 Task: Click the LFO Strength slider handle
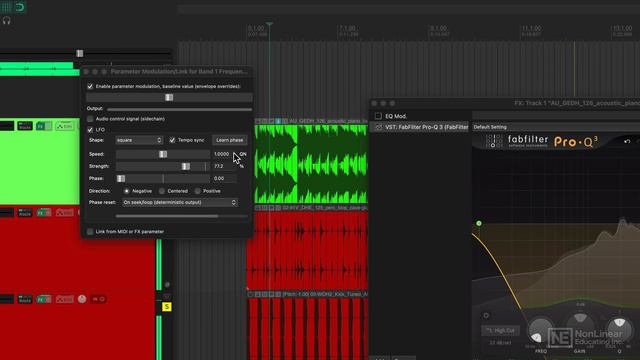[186, 166]
